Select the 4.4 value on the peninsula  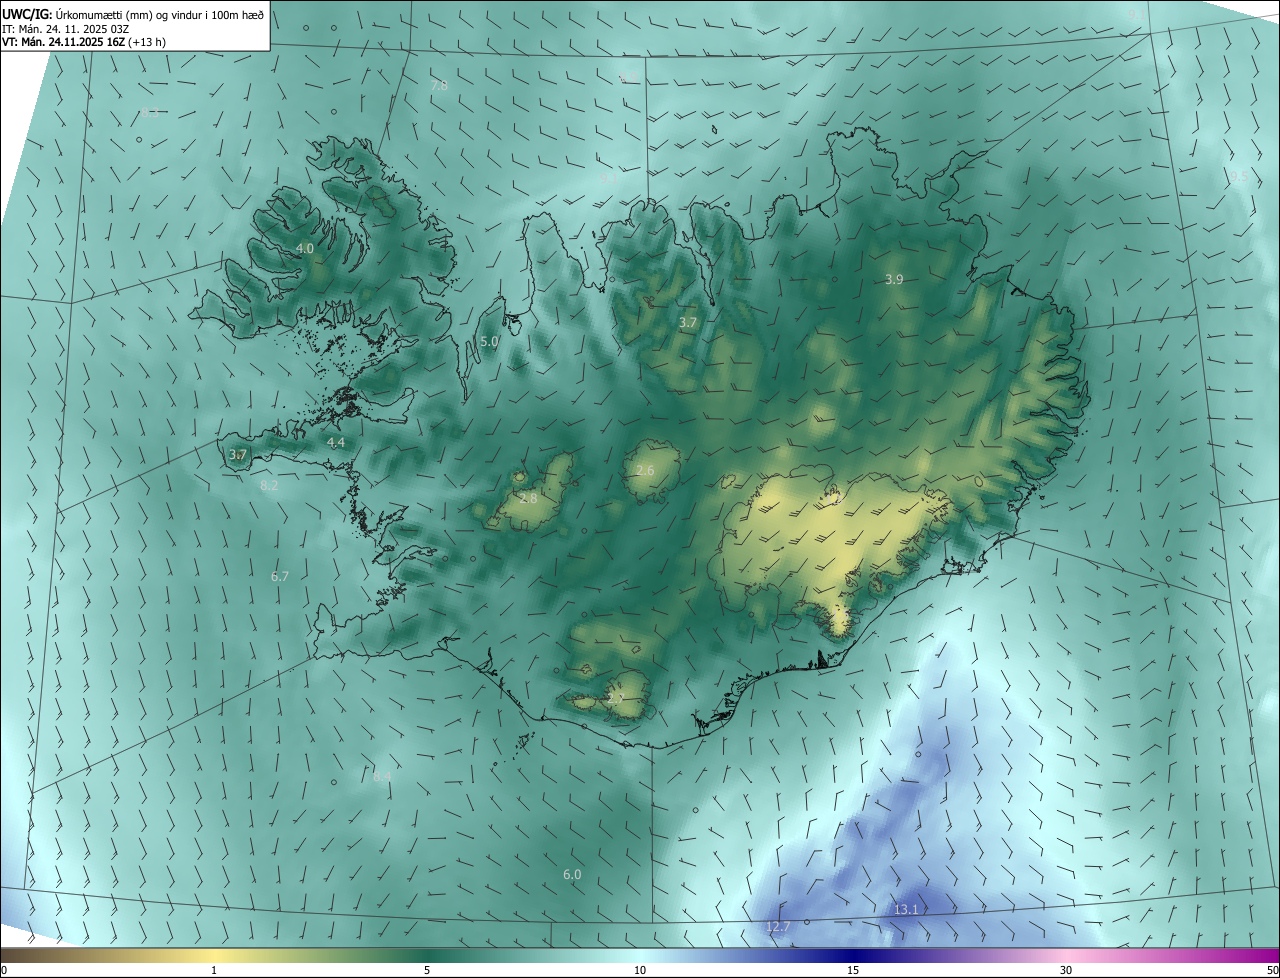[336, 442]
